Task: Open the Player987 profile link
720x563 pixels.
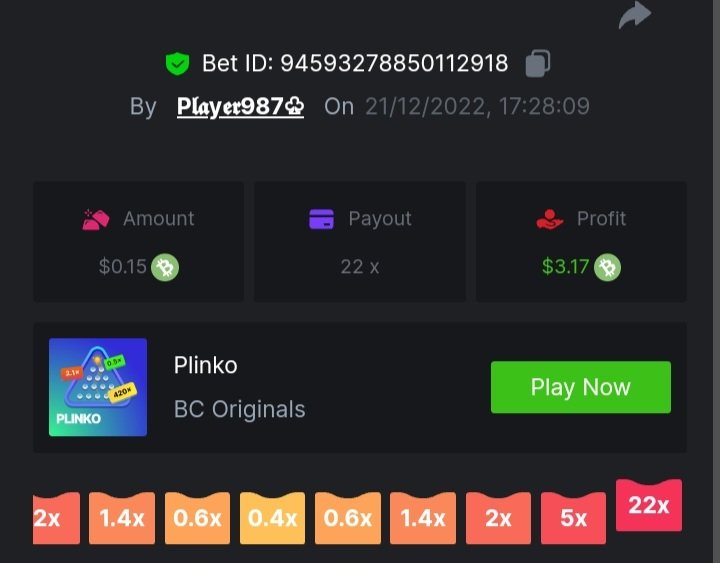Action: pos(240,107)
